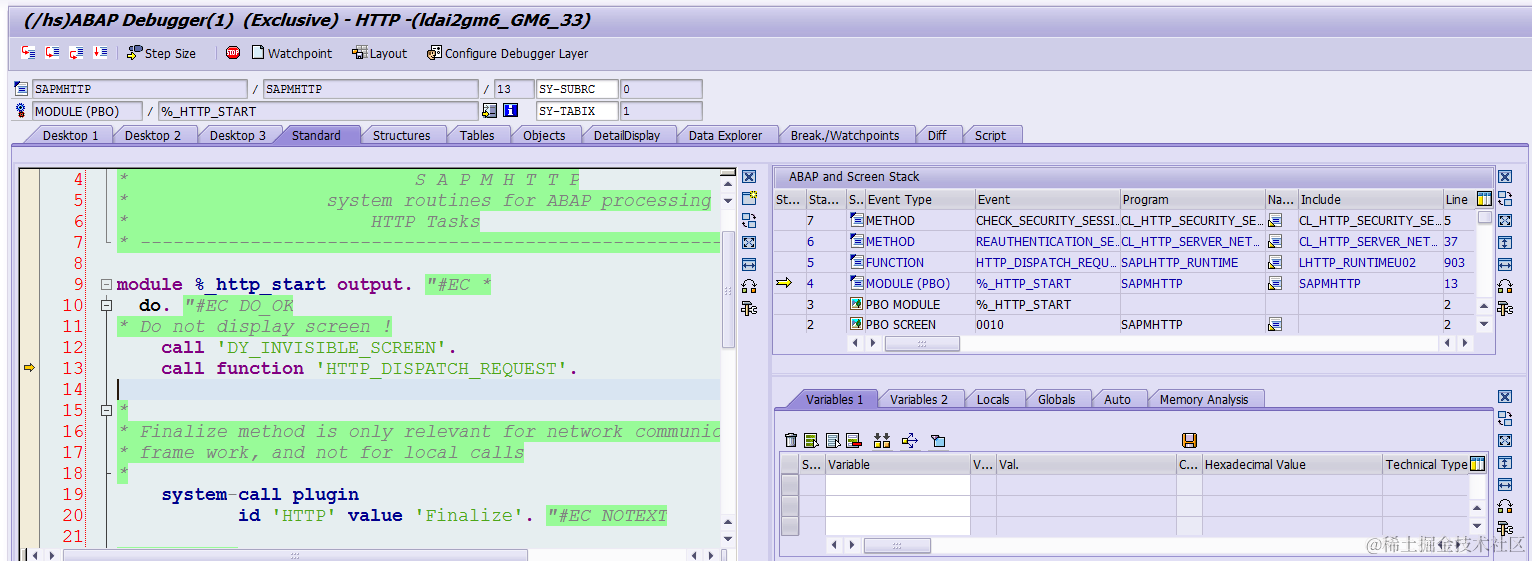Click the first Variable name input cell
Image resolution: width=1532 pixels, height=561 pixels.
[897, 484]
